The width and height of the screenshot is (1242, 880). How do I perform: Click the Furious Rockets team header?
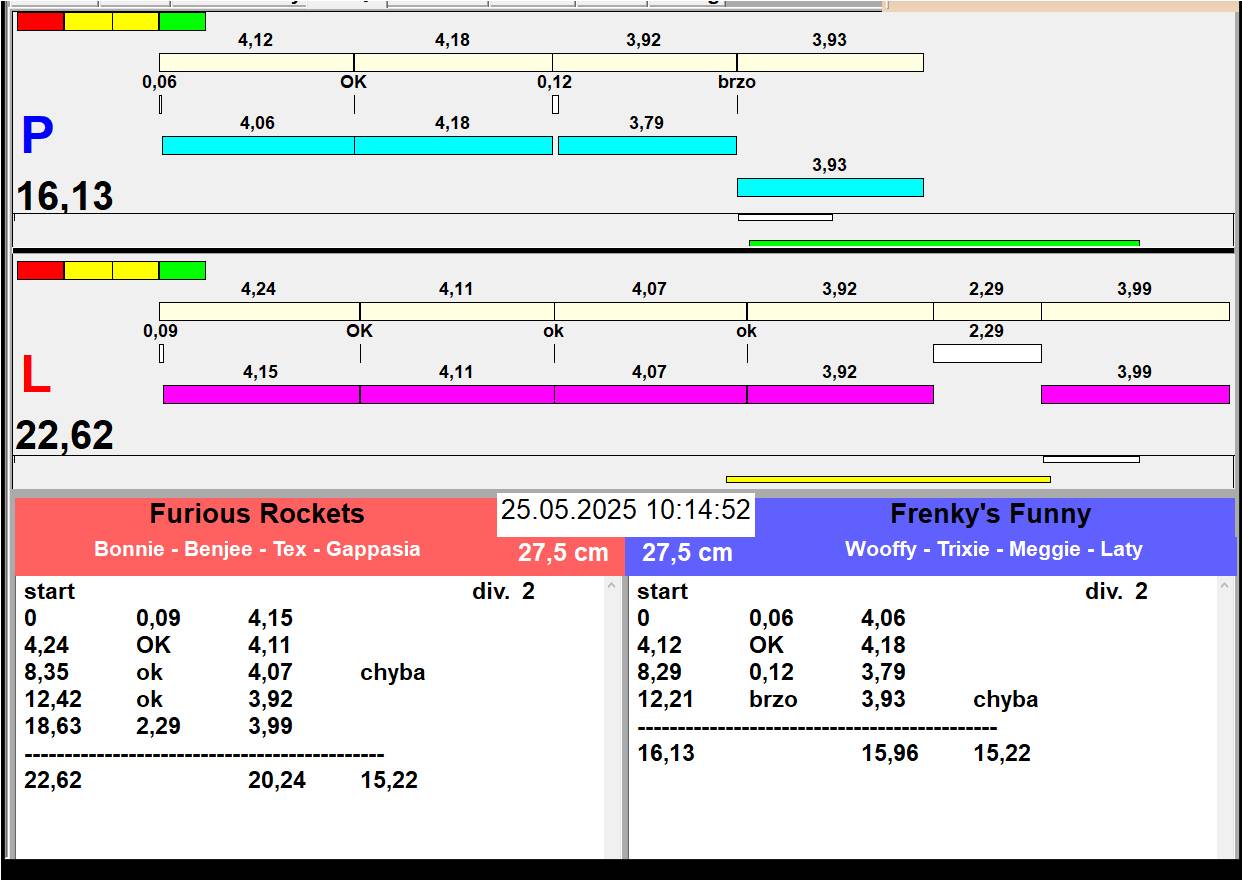257,514
